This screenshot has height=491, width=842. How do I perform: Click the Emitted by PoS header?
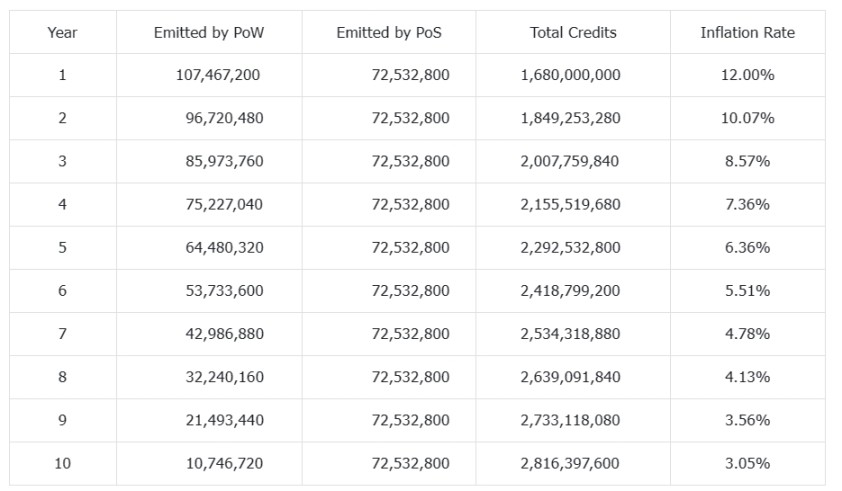click(389, 33)
